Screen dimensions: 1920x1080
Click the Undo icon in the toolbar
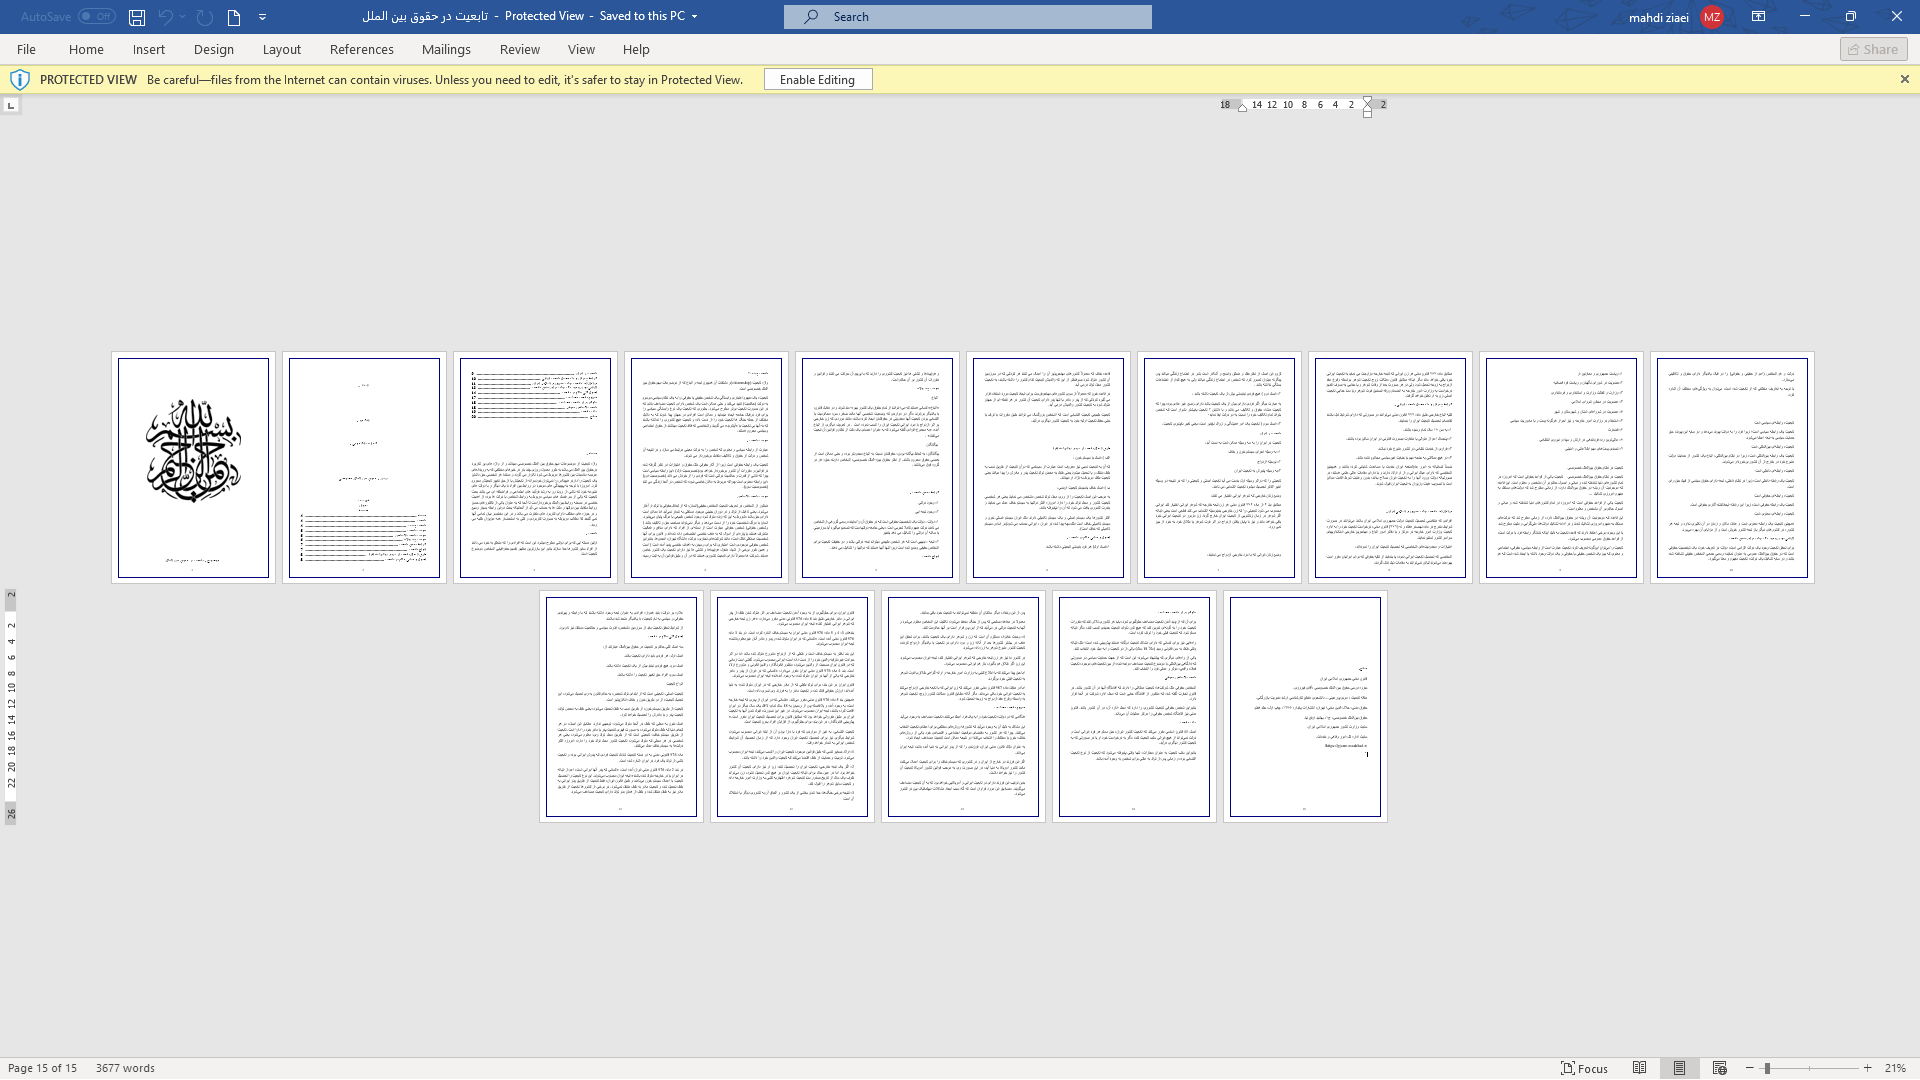click(x=164, y=16)
